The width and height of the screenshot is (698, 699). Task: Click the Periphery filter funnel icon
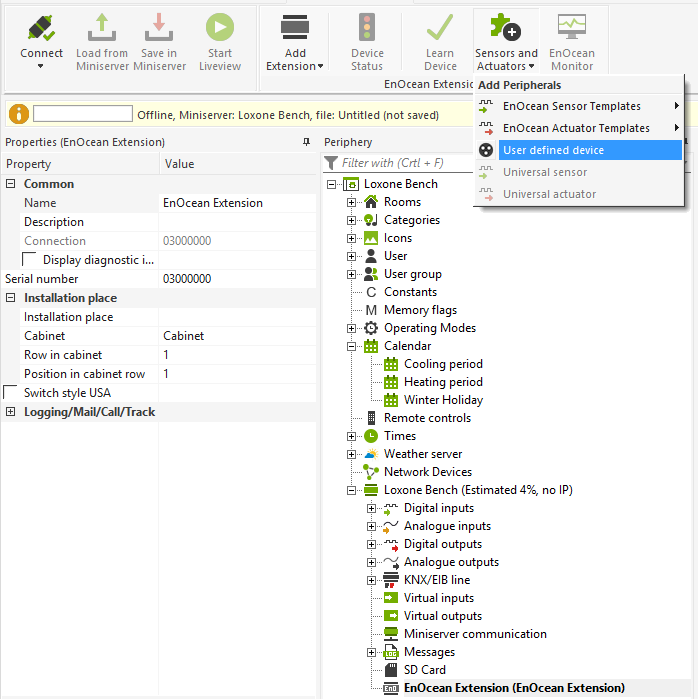331,163
